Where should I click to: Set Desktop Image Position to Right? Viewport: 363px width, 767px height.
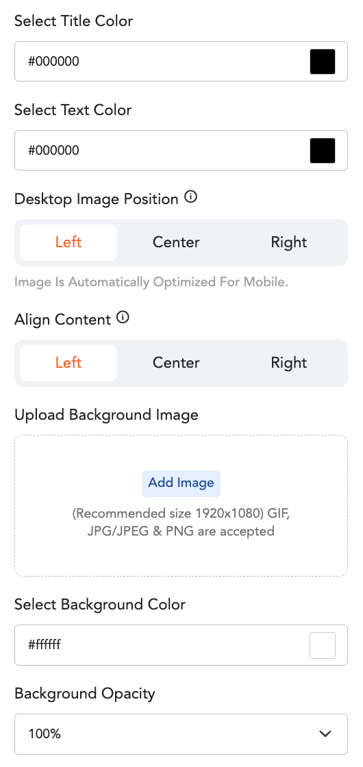coord(289,243)
